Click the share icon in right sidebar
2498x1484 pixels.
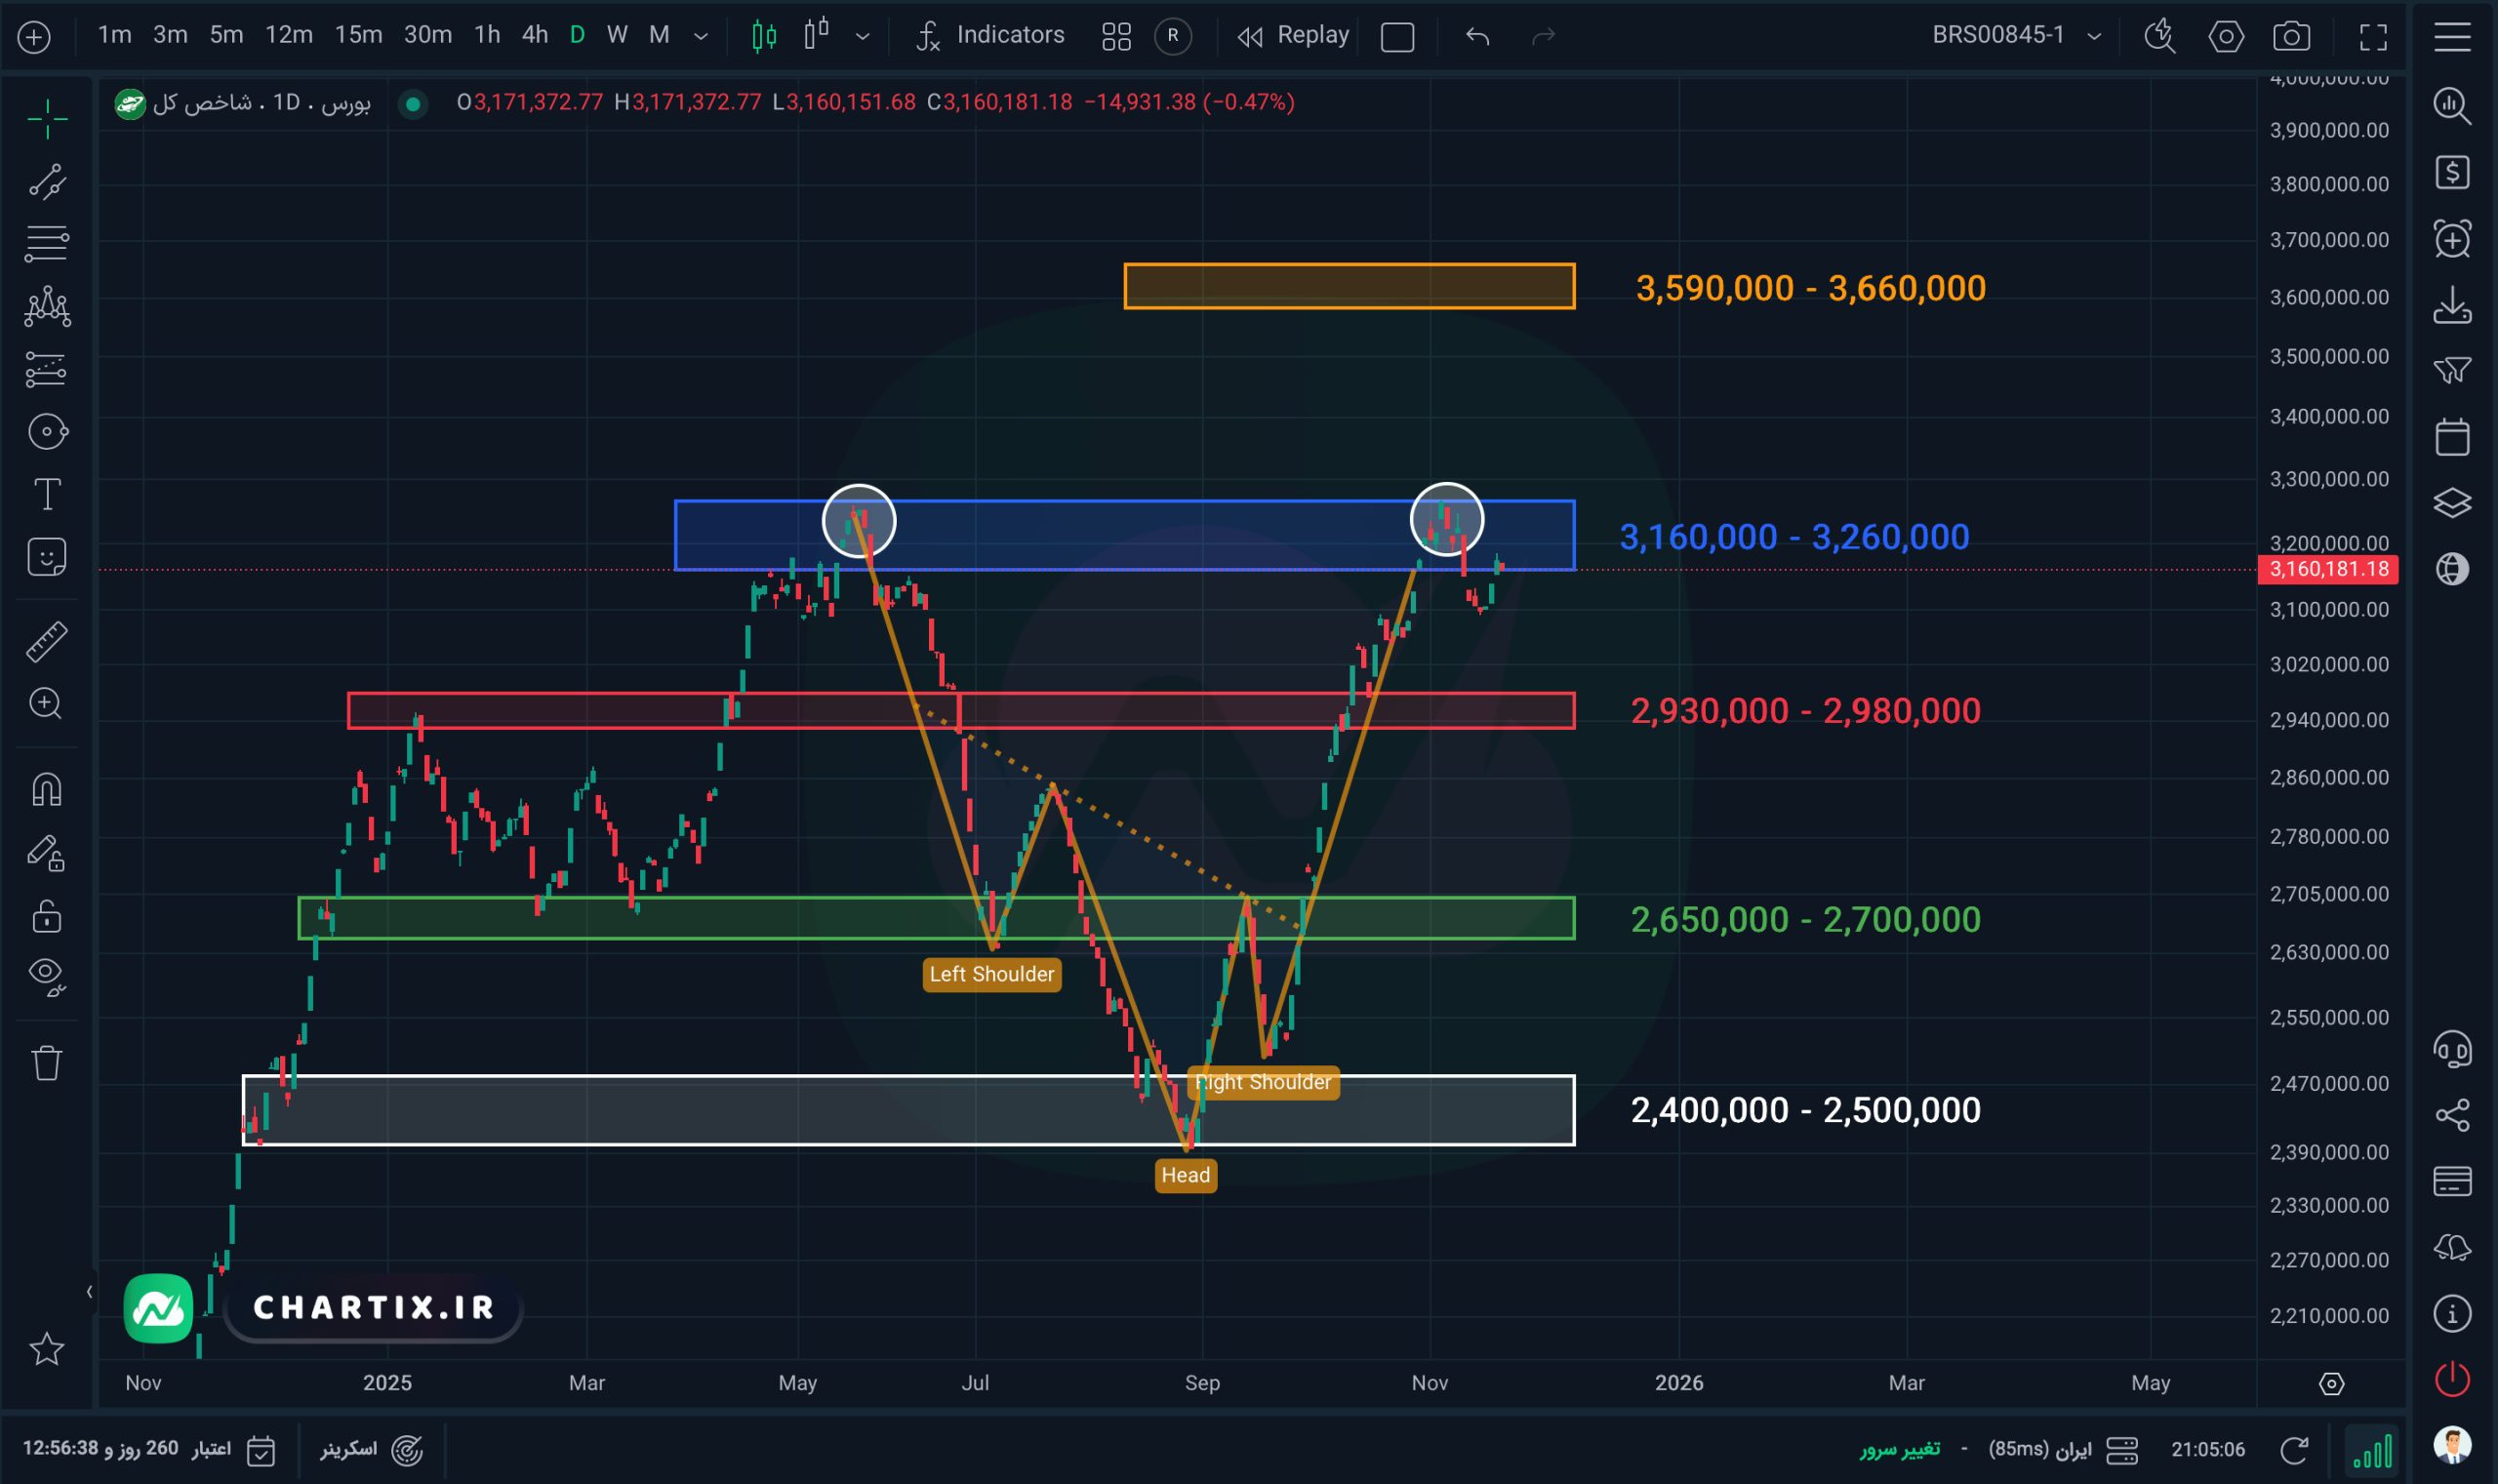click(x=2452, y=1115)
